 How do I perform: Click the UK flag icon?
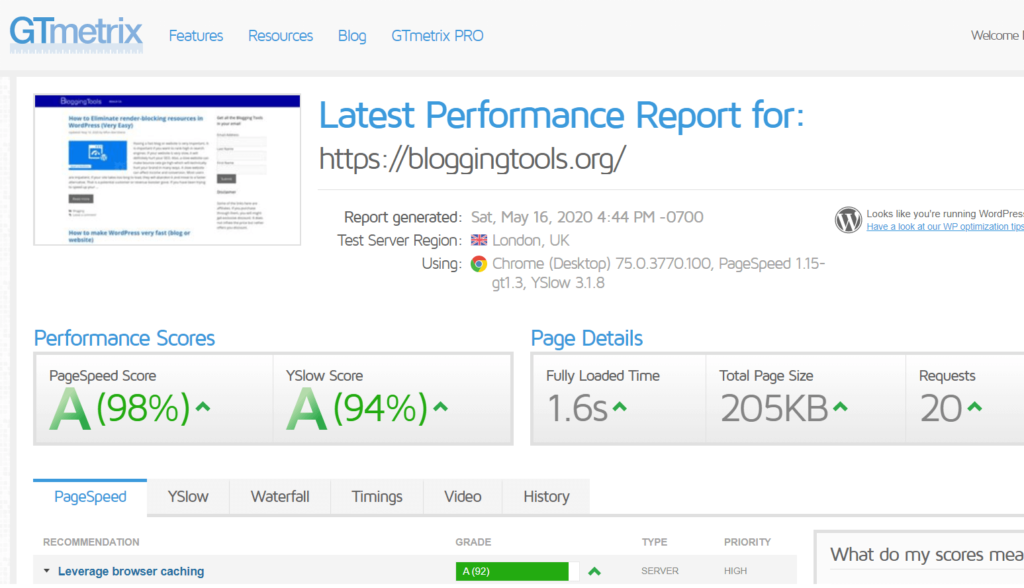coord(479,241)
